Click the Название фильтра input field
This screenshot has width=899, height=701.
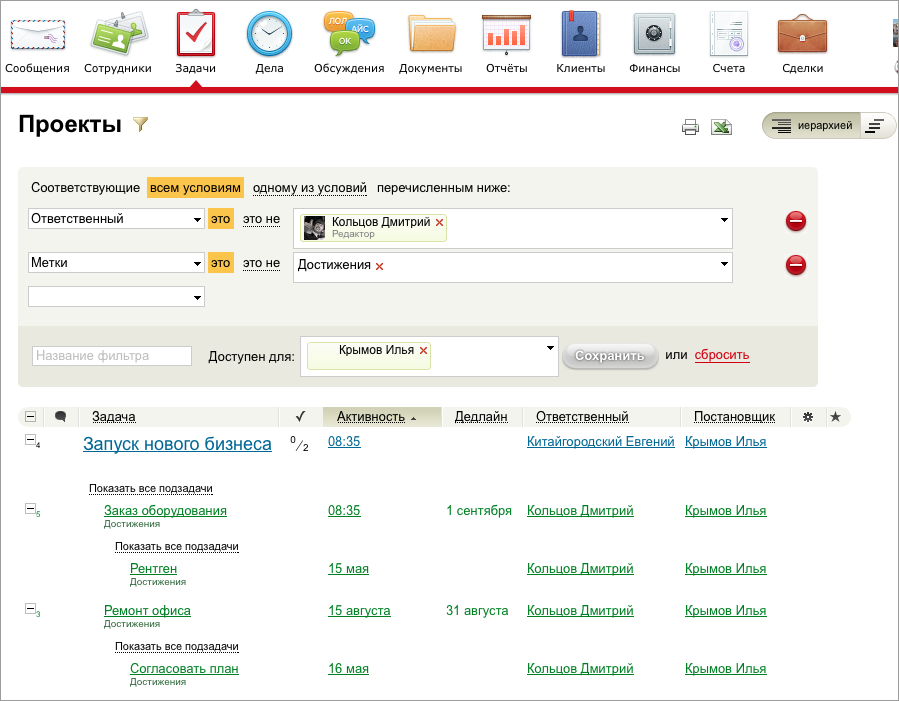112,356
